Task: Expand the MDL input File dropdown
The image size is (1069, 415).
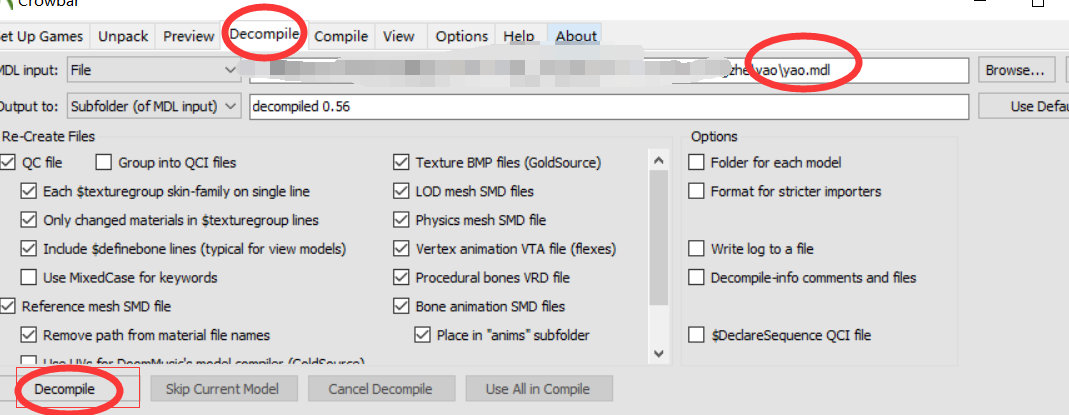Action: (153, 70)
